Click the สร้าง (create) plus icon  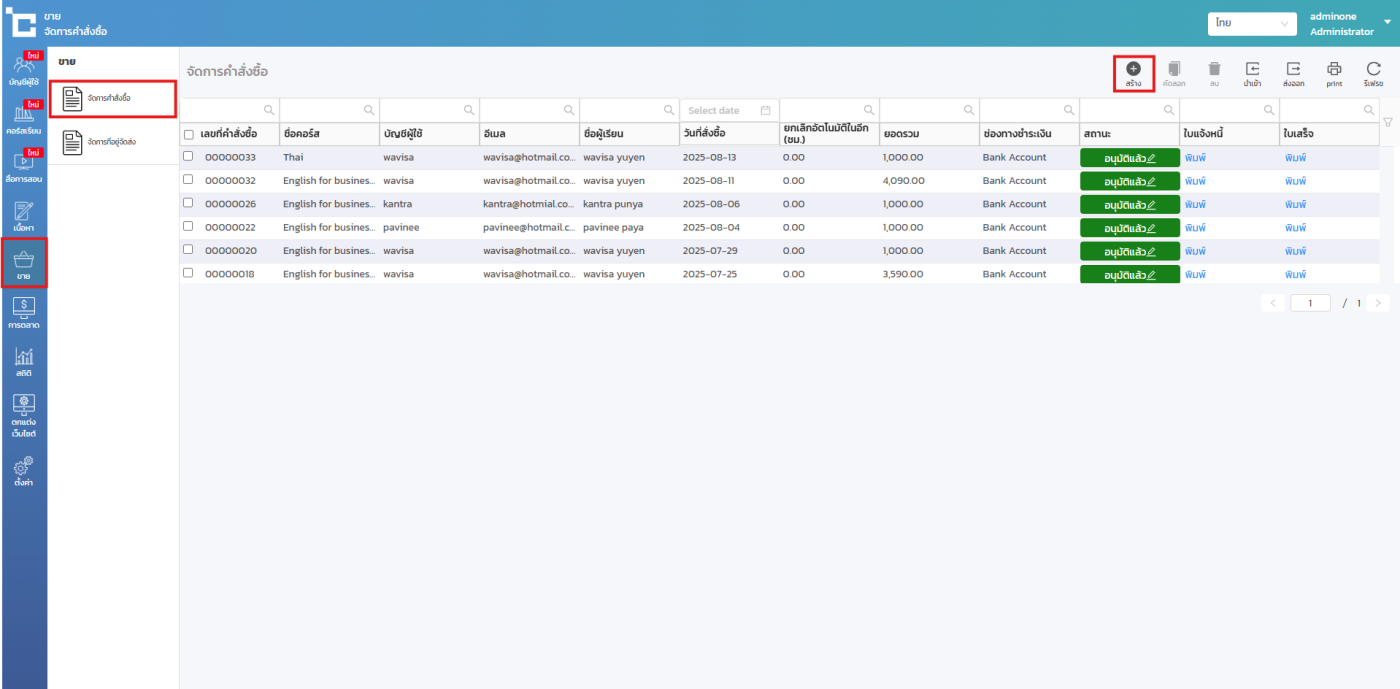click(x=1133, y=70)
